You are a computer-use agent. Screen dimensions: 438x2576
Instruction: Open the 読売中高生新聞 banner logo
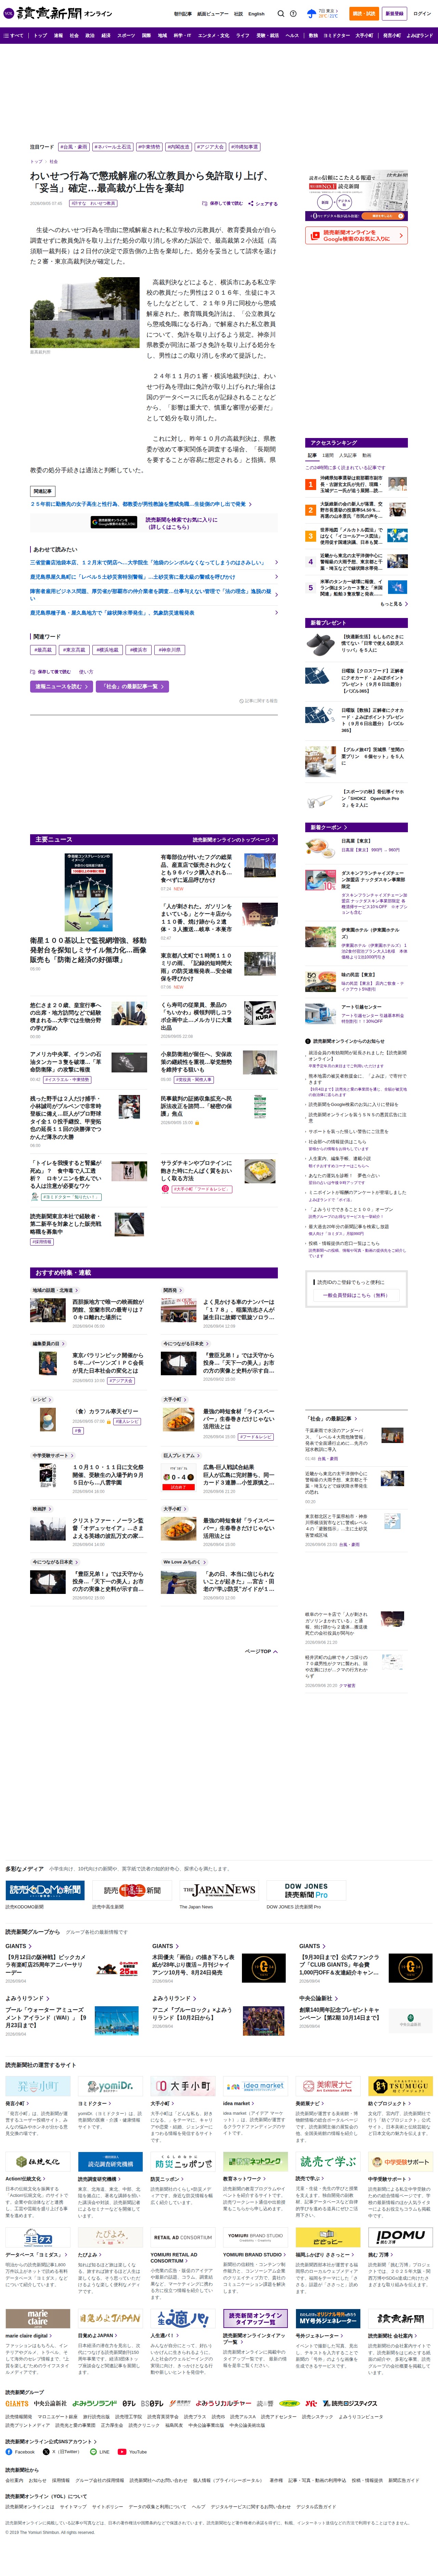pyautogui.click(x=132, y=1890)
